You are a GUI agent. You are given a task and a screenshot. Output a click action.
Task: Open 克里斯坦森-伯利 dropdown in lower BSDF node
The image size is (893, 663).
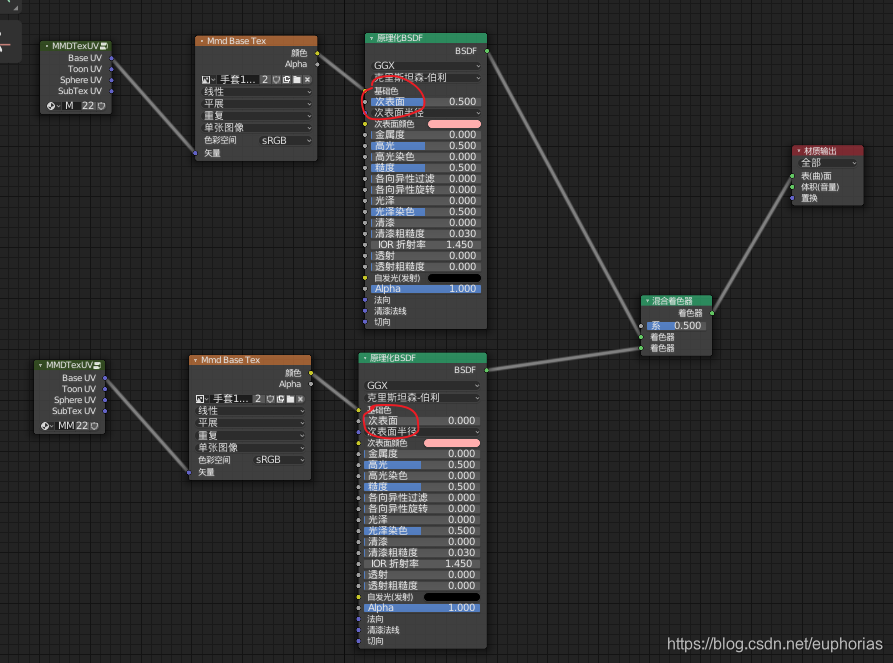[x=421, y=398]
